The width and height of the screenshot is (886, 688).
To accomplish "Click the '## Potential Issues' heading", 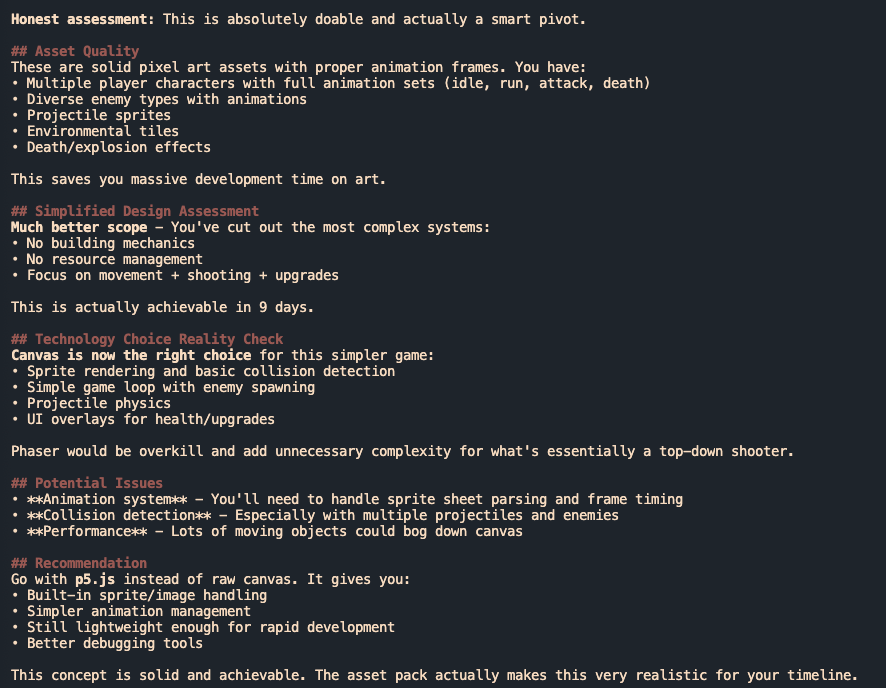I will point(87,484).
